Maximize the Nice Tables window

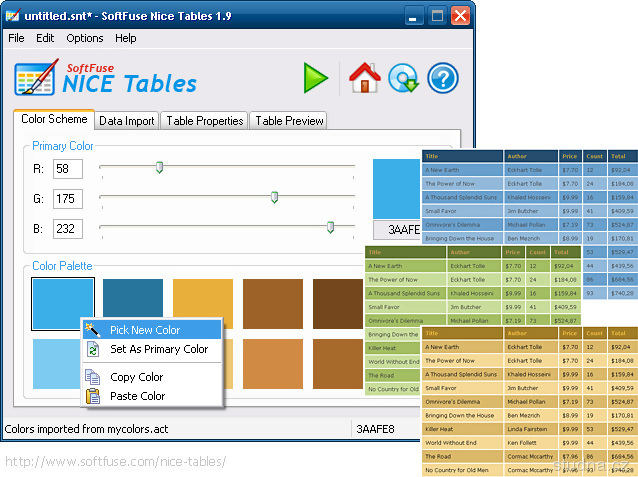(437, 16)
